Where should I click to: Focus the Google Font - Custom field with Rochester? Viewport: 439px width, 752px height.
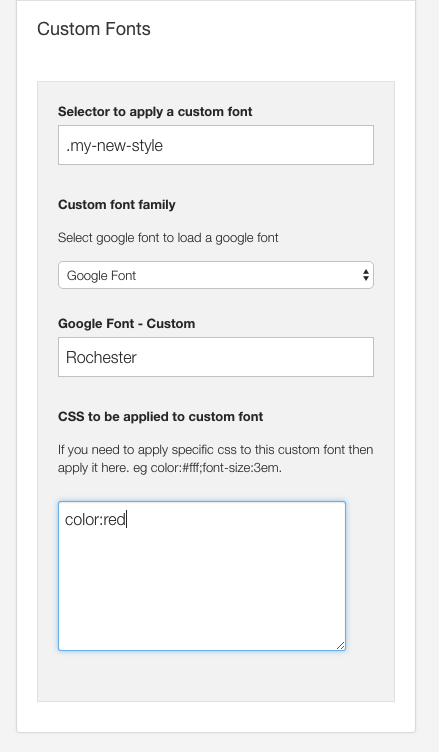point(216,357)
